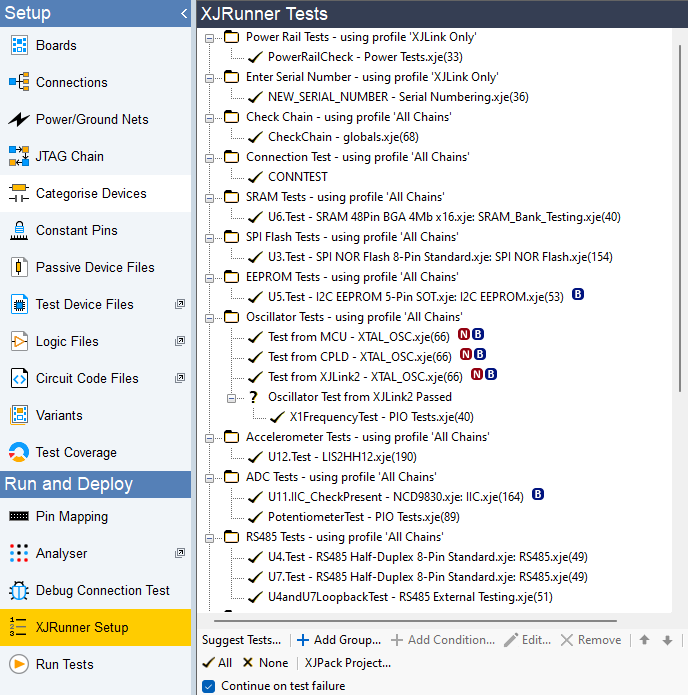Click the Add Group button

click(x=338, y=640)
